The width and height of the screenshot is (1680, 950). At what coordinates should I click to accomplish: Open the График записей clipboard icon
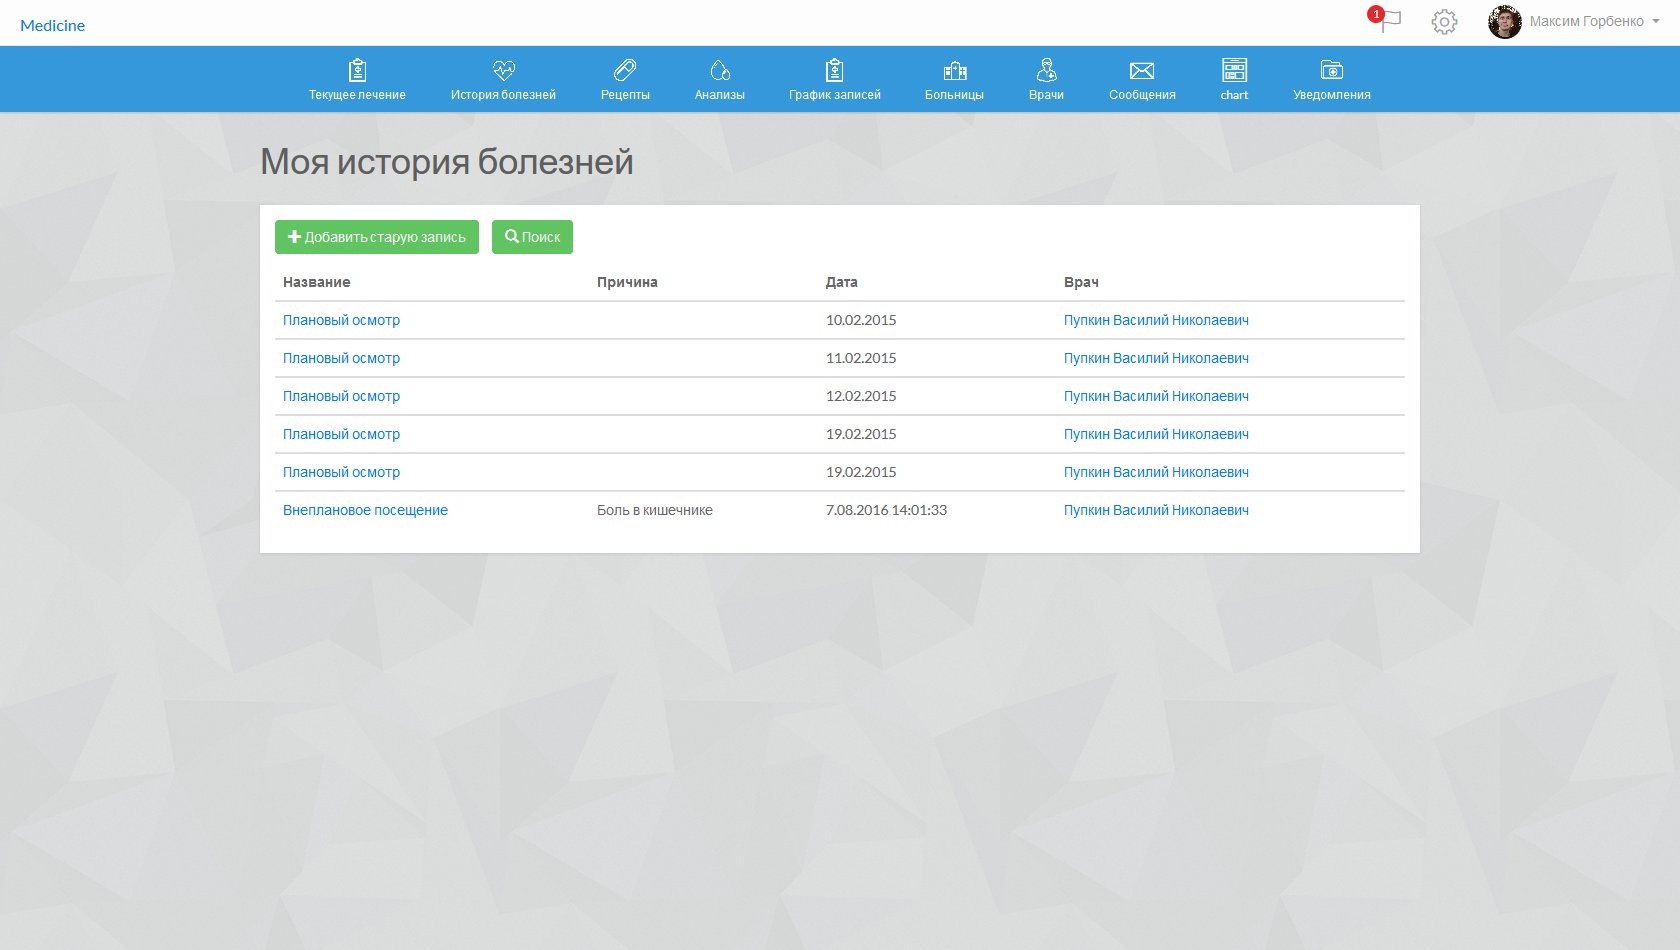pyautogui.click(x=835, y=70)
